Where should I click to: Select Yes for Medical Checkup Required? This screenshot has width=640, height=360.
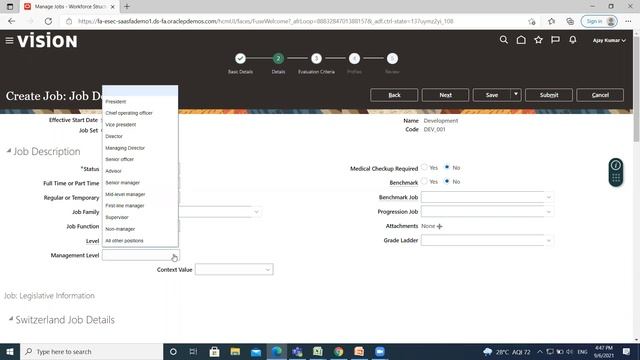(424, 167)
